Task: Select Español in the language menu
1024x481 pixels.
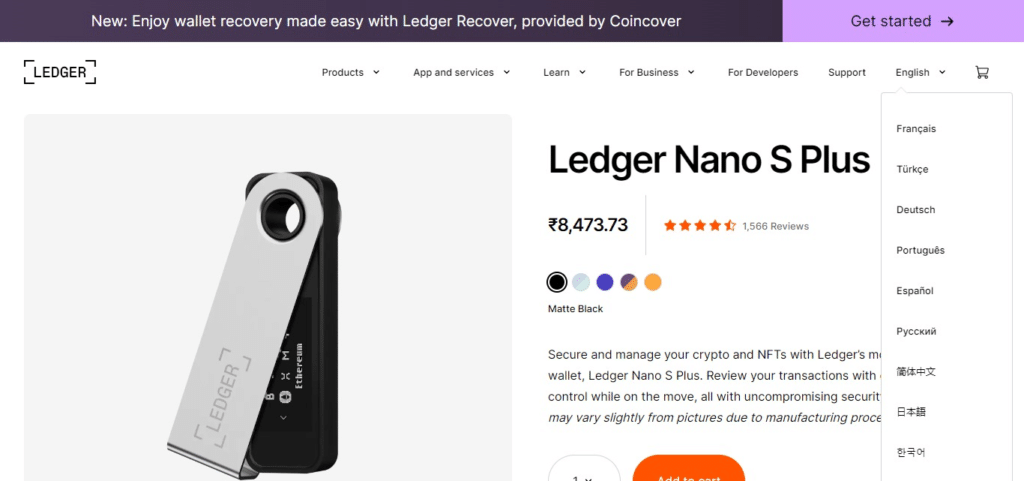Action: pos(915,291)
